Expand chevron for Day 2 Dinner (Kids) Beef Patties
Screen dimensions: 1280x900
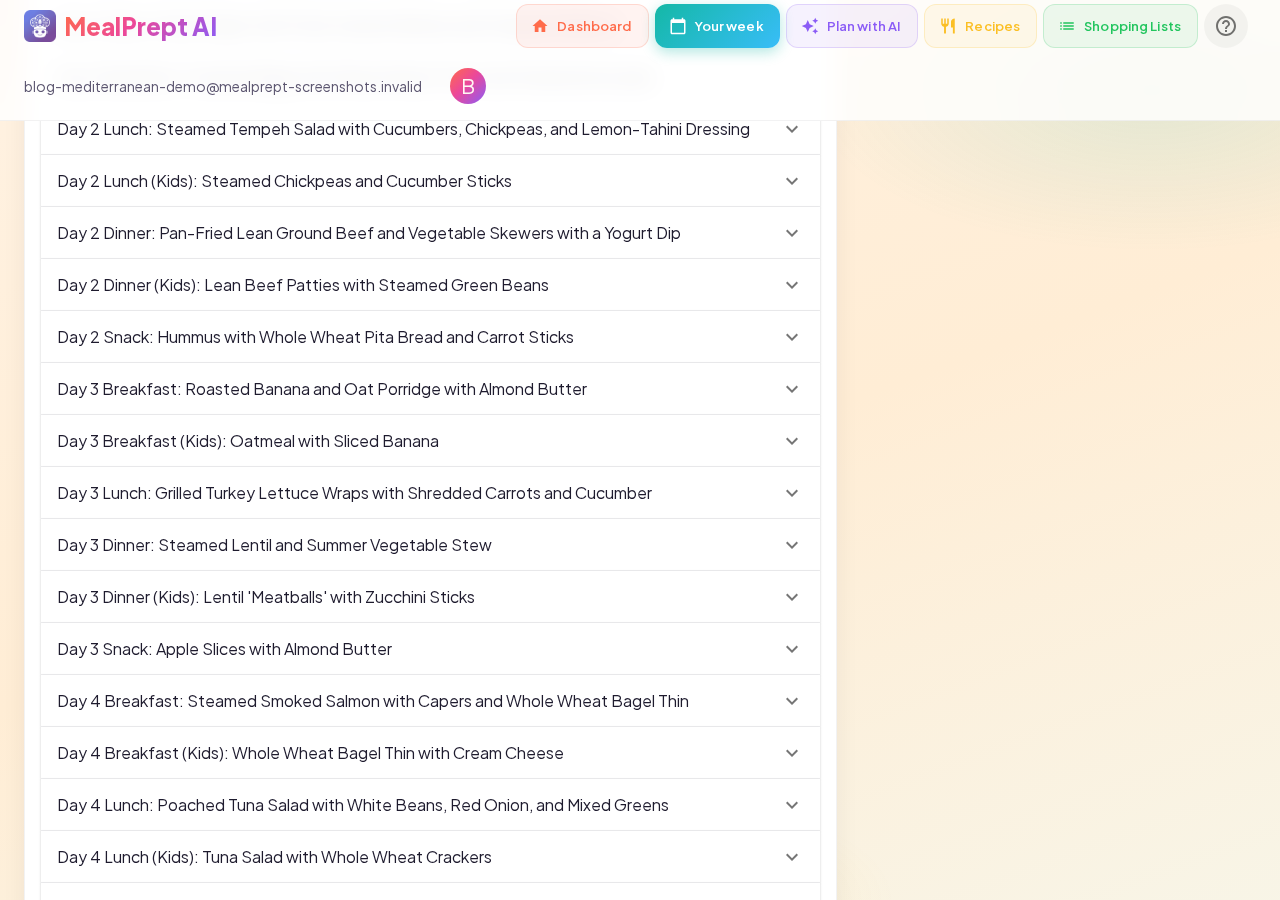792,285
